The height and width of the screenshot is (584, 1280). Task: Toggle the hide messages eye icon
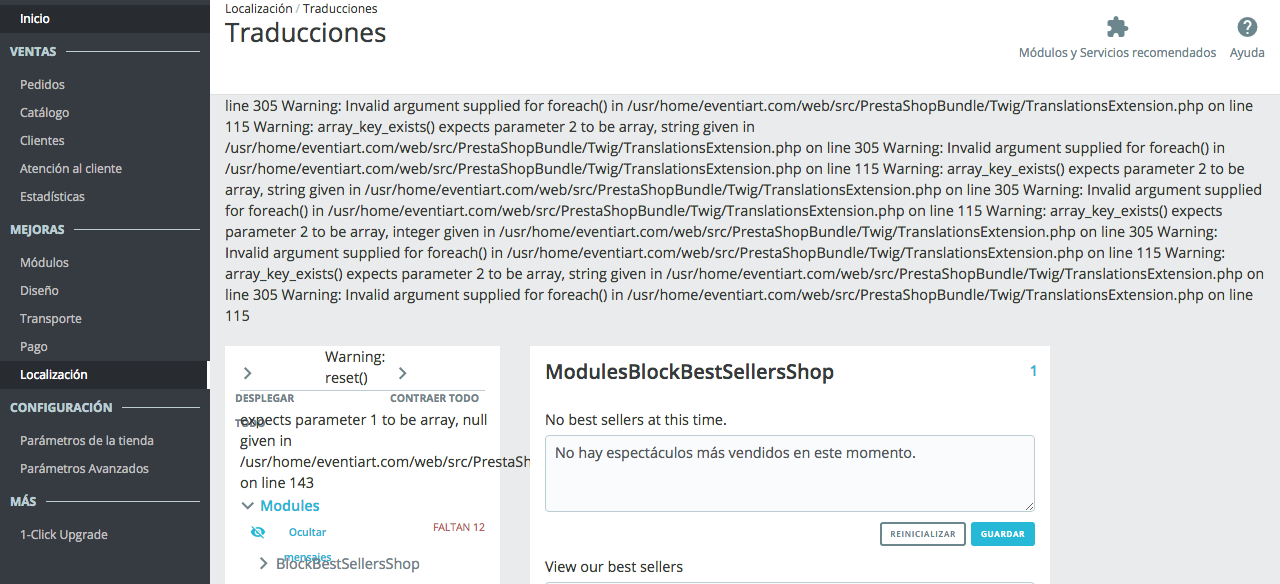pyautogui.click(x=258, y=532)
